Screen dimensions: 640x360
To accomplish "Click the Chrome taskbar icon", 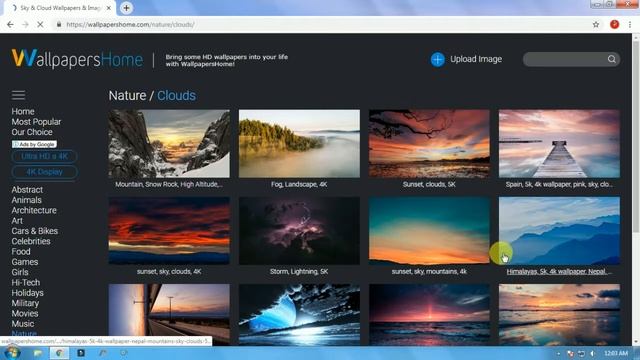I will point(59,353).
